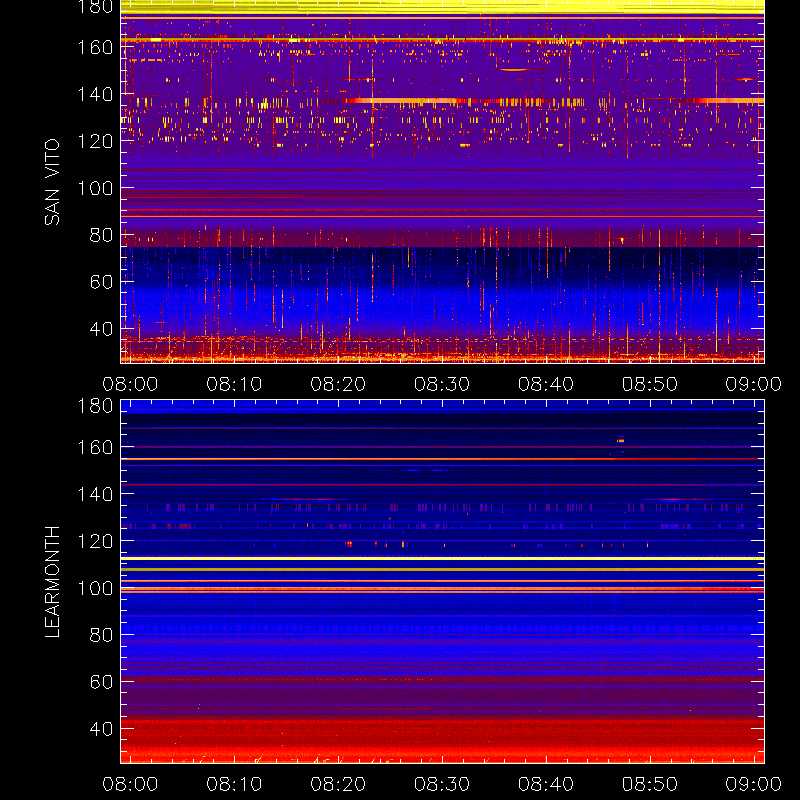
Task: Pick the 08:50 time label under San Vito plot
Action: point(650,384)
